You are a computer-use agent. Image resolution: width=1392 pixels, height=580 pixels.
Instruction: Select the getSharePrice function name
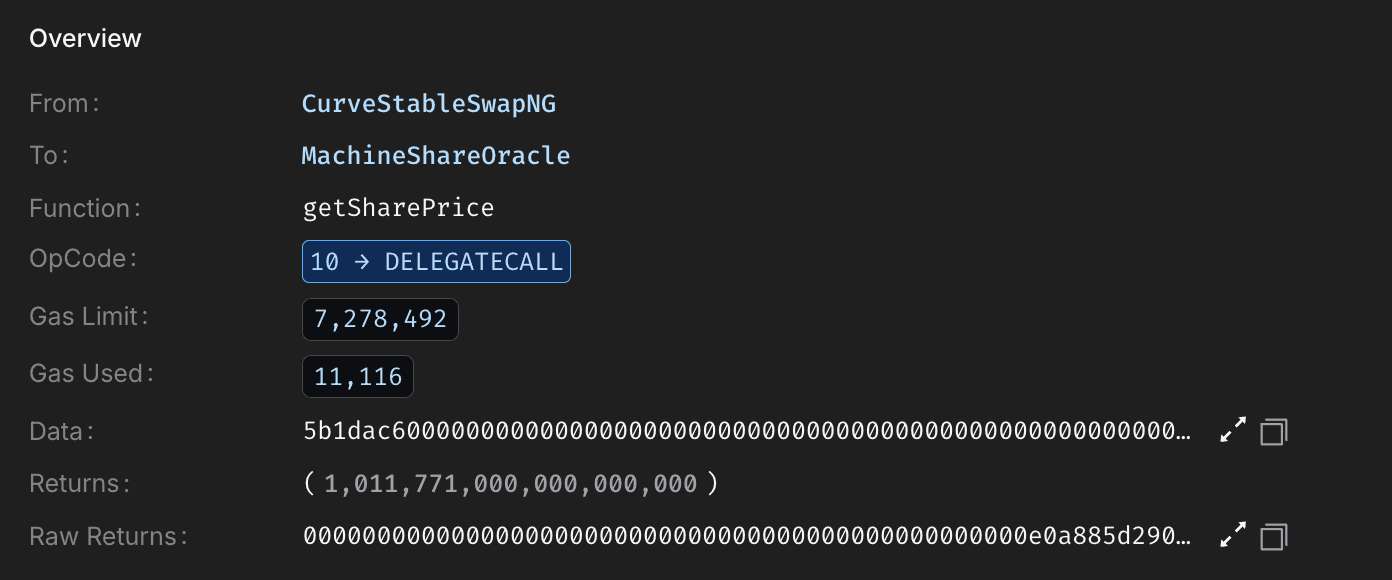pyautogui.click(x=398, y=207)
